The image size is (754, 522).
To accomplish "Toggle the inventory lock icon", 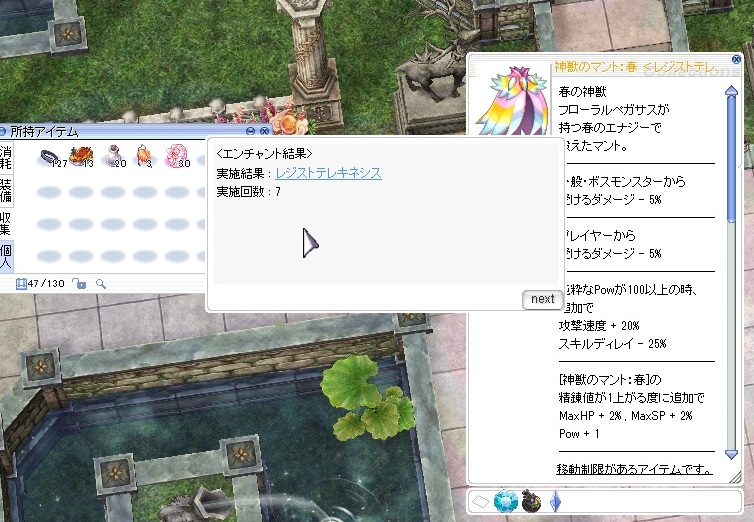I will coord(80,284).
